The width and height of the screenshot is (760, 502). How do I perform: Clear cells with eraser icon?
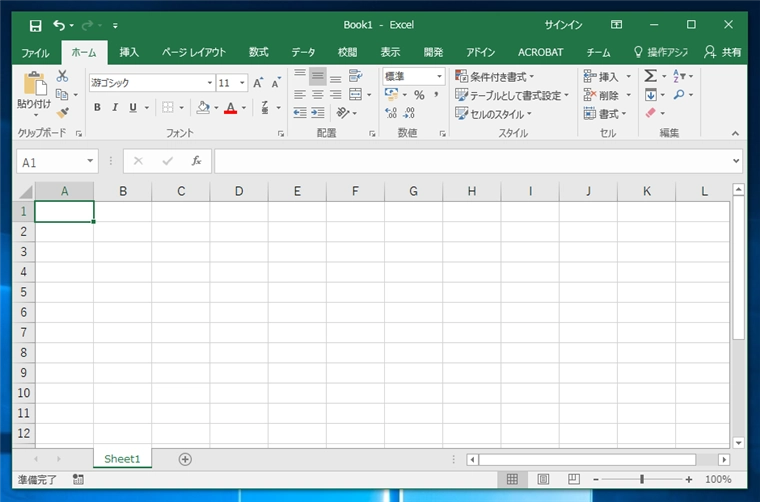tap(650, 113)
